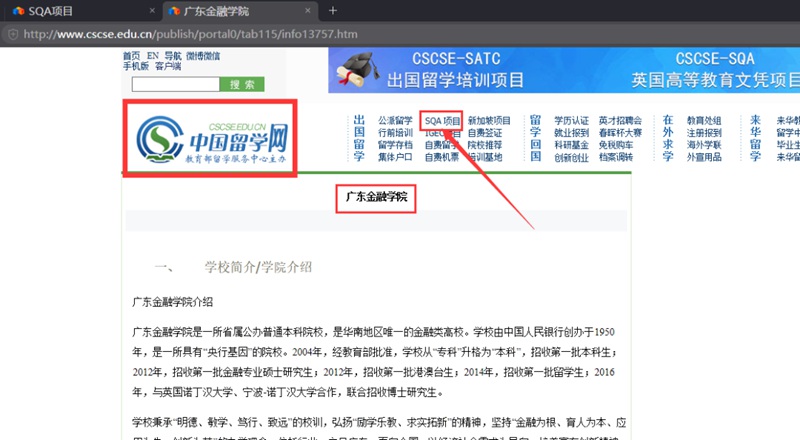
Task: Open the 自费机票 link
Action: pos(442,157)
